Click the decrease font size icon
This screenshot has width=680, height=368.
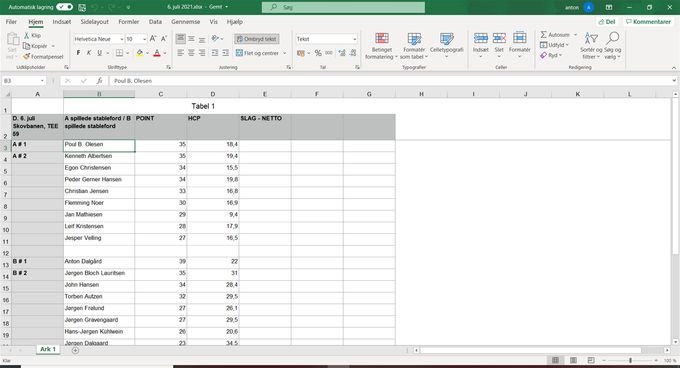coord(164,39)
